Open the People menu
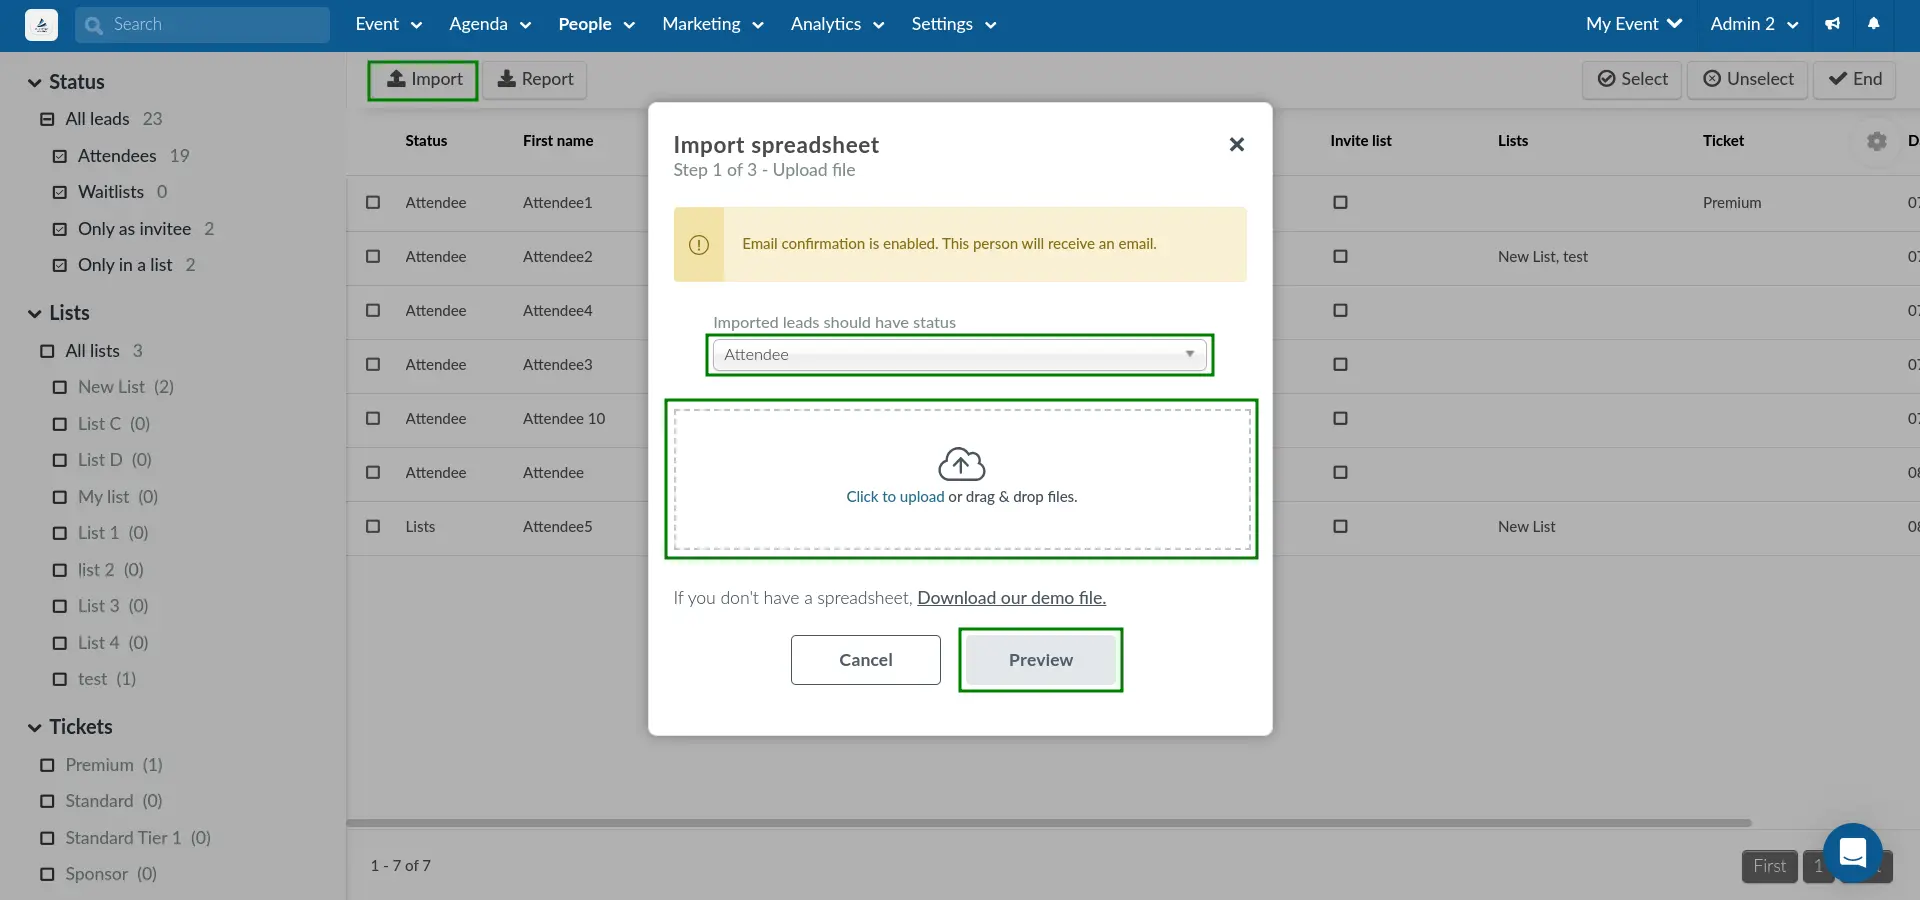This screenshot has width=1920, height=900. click(597, 24)
